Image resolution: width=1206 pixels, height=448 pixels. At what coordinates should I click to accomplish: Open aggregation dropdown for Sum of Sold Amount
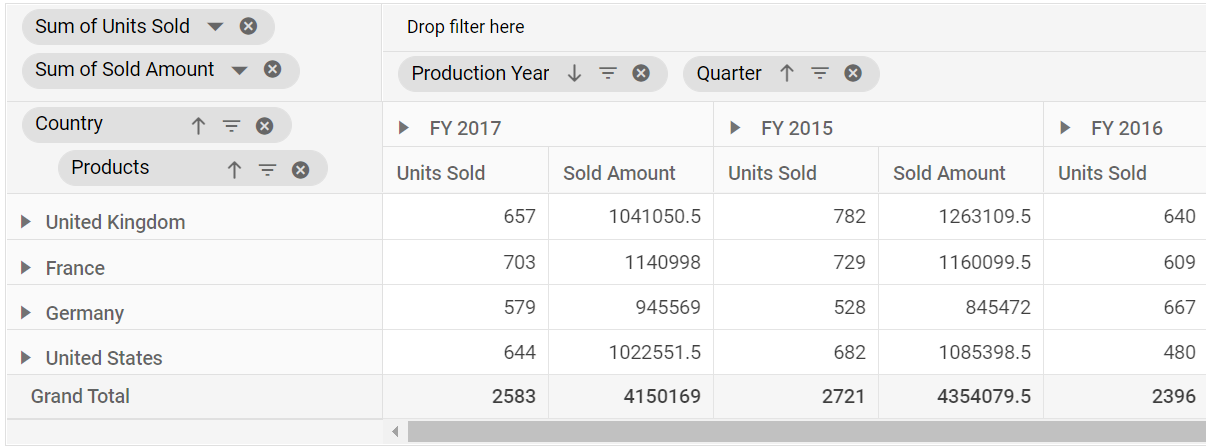tap(239, 70)
